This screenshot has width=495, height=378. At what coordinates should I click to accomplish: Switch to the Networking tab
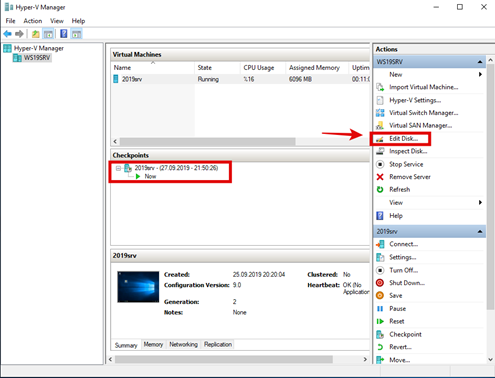point(183,344)
